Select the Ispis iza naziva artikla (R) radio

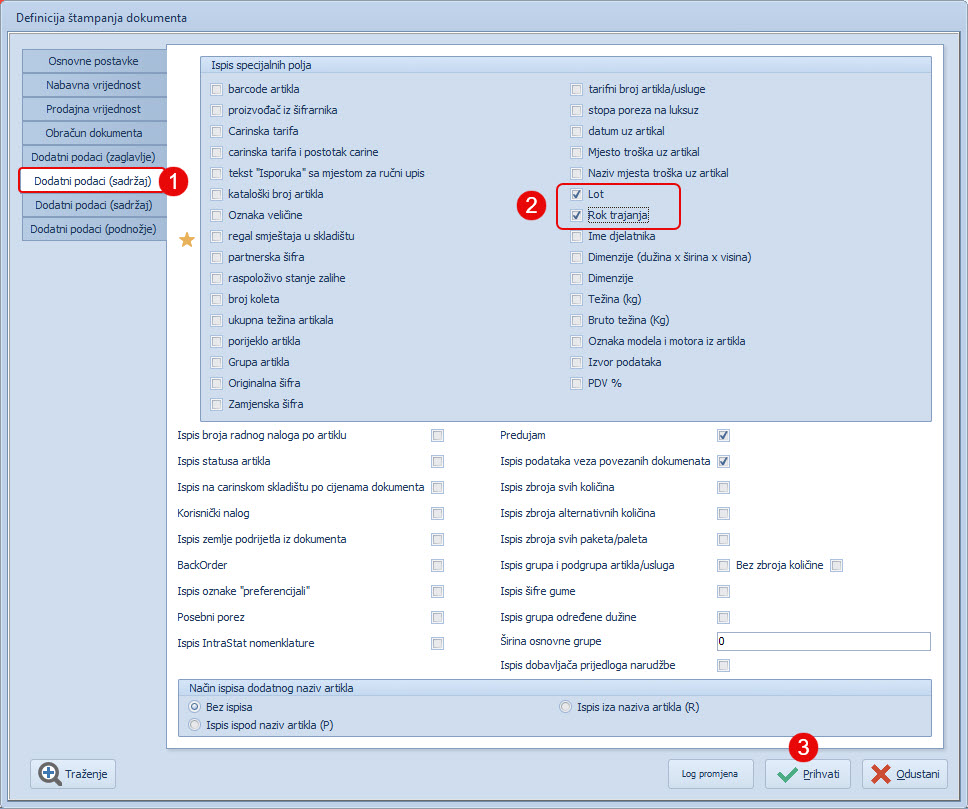coord(567,707)
